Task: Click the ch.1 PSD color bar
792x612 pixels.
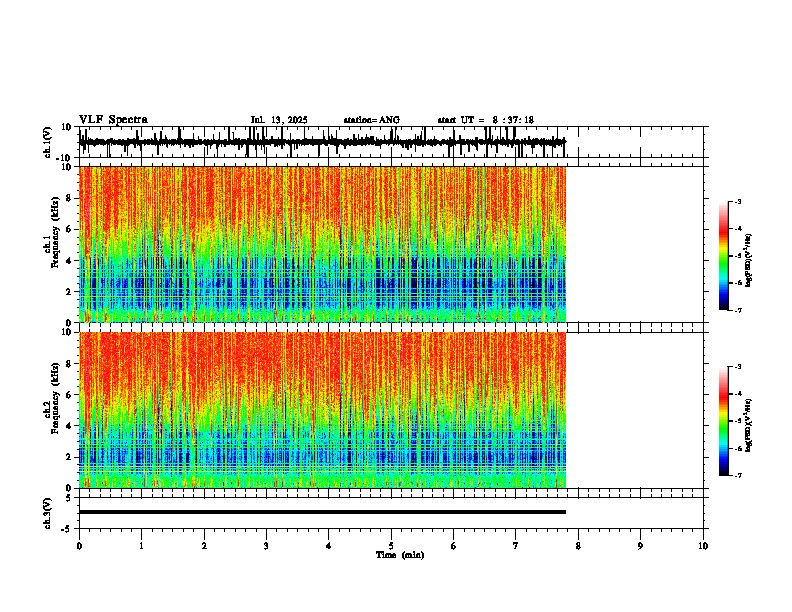Action: tap(723, 256)
